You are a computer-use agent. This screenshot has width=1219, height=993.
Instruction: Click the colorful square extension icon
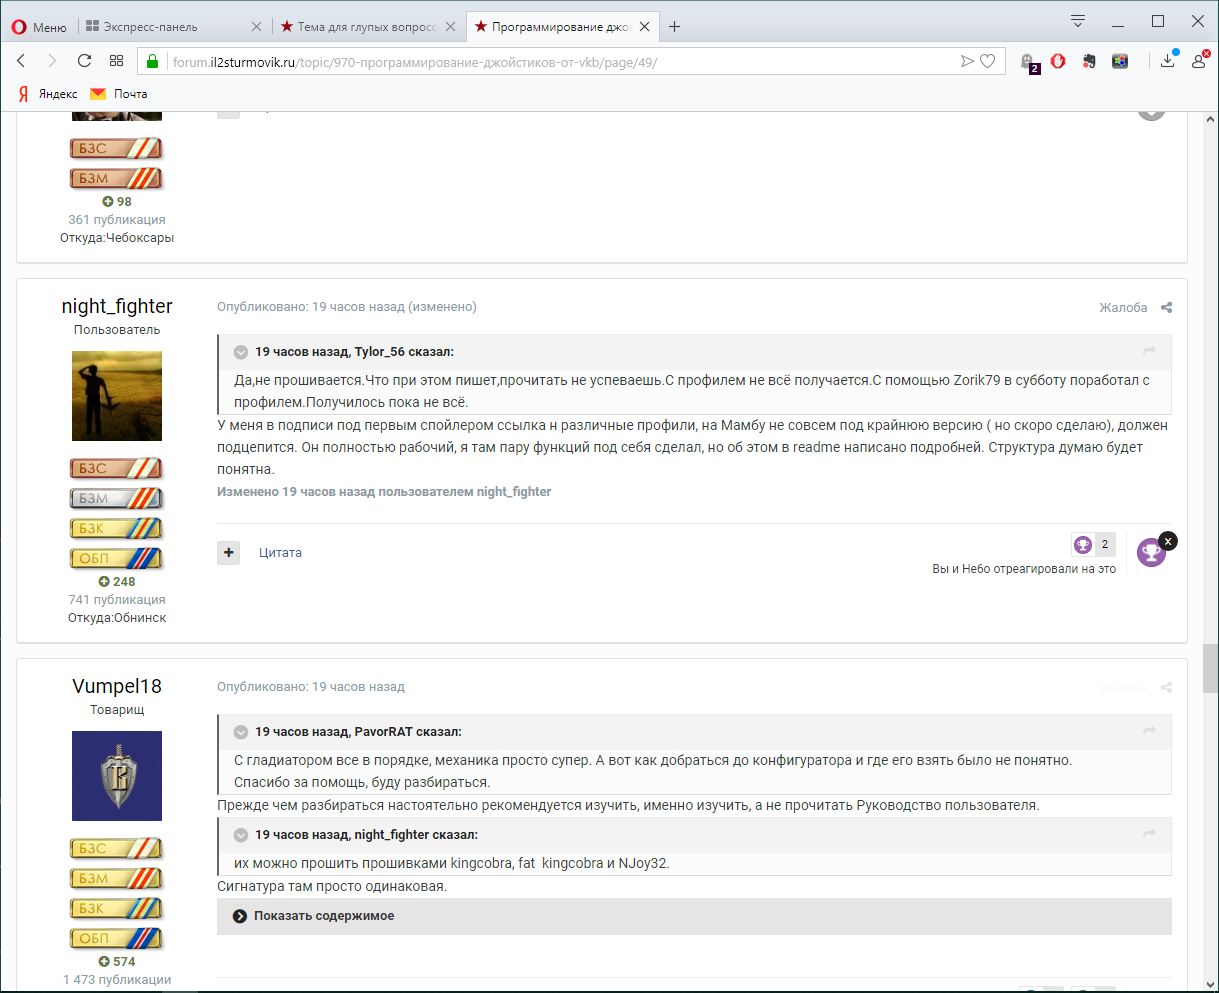point(1120,61)
